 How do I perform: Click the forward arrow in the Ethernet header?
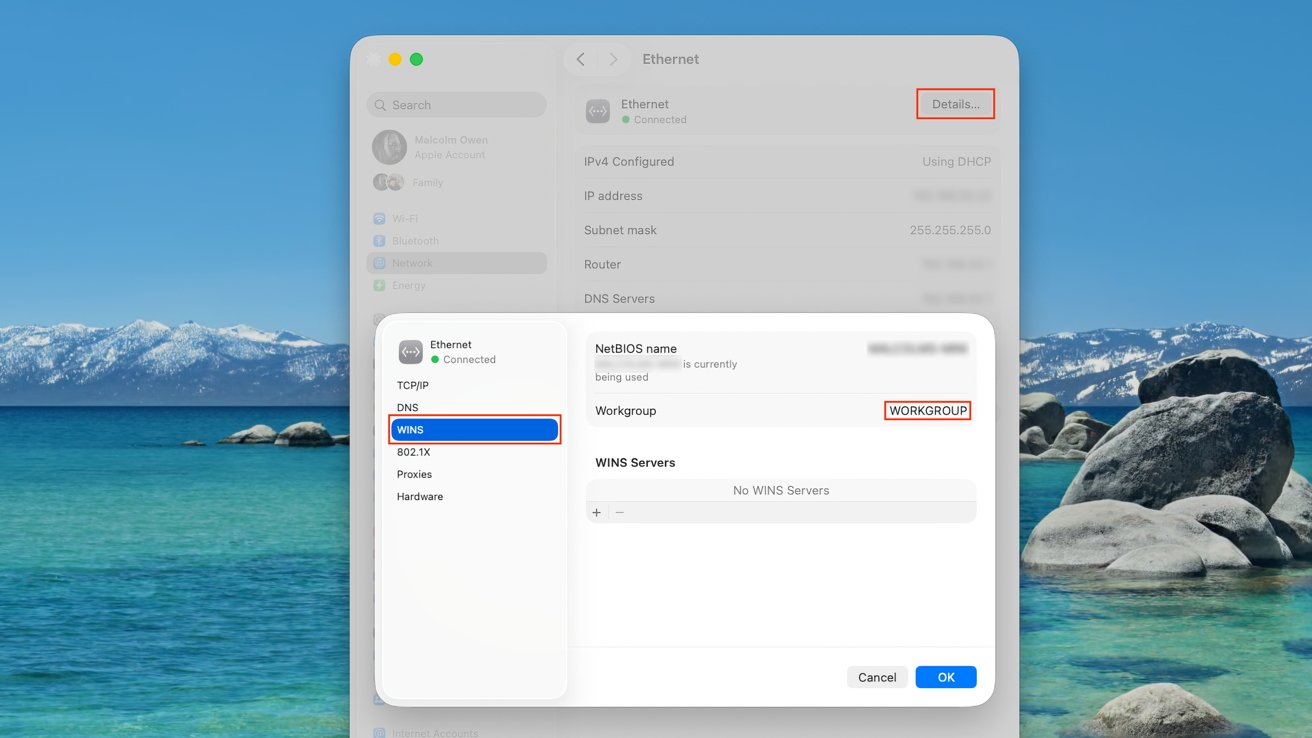[613, 60]
